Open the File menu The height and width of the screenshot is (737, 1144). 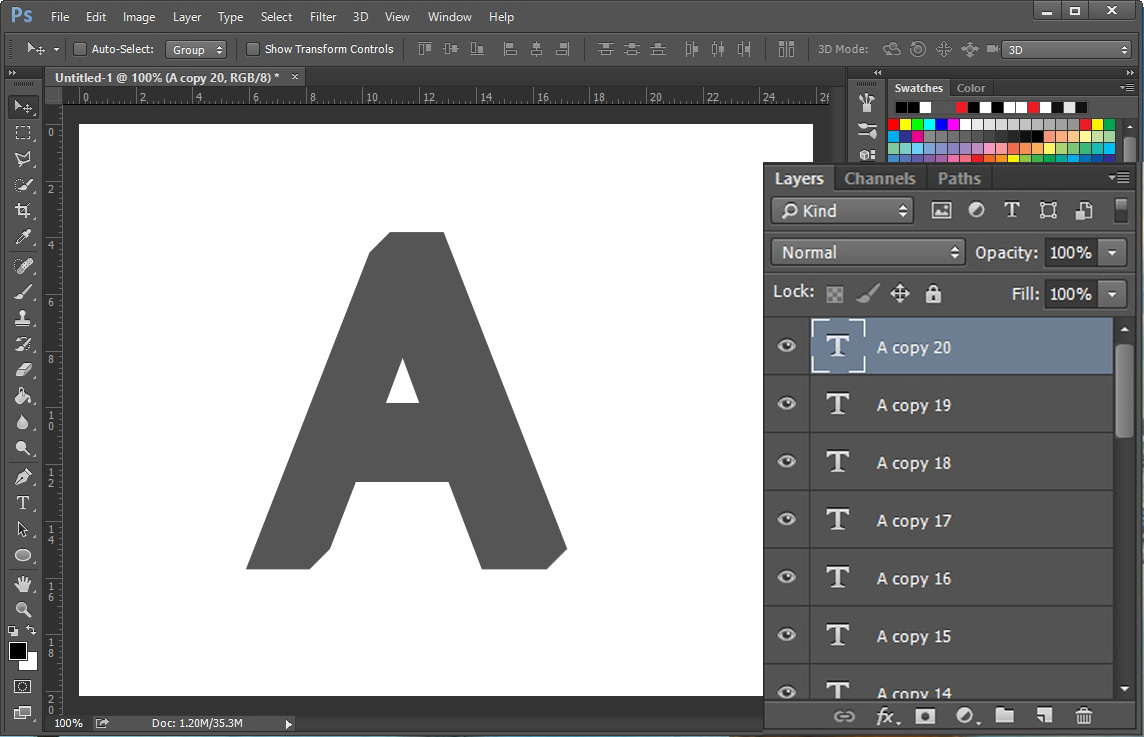tap(60, 17)
